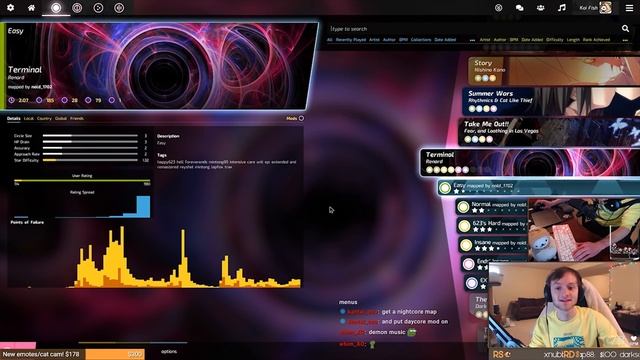Click the 'New emotes/cat cam! $178' goal bar

point(73,354)
